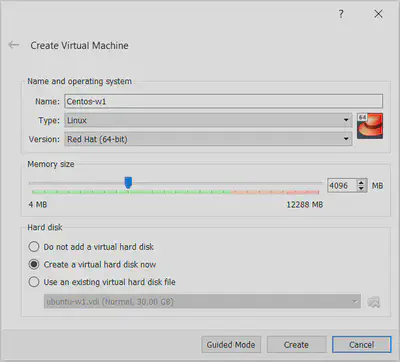The width and height of the screenshot is (400, 362).
Task: Close the Create Virtual Machine dialog
Action: (x=378, y=14)
